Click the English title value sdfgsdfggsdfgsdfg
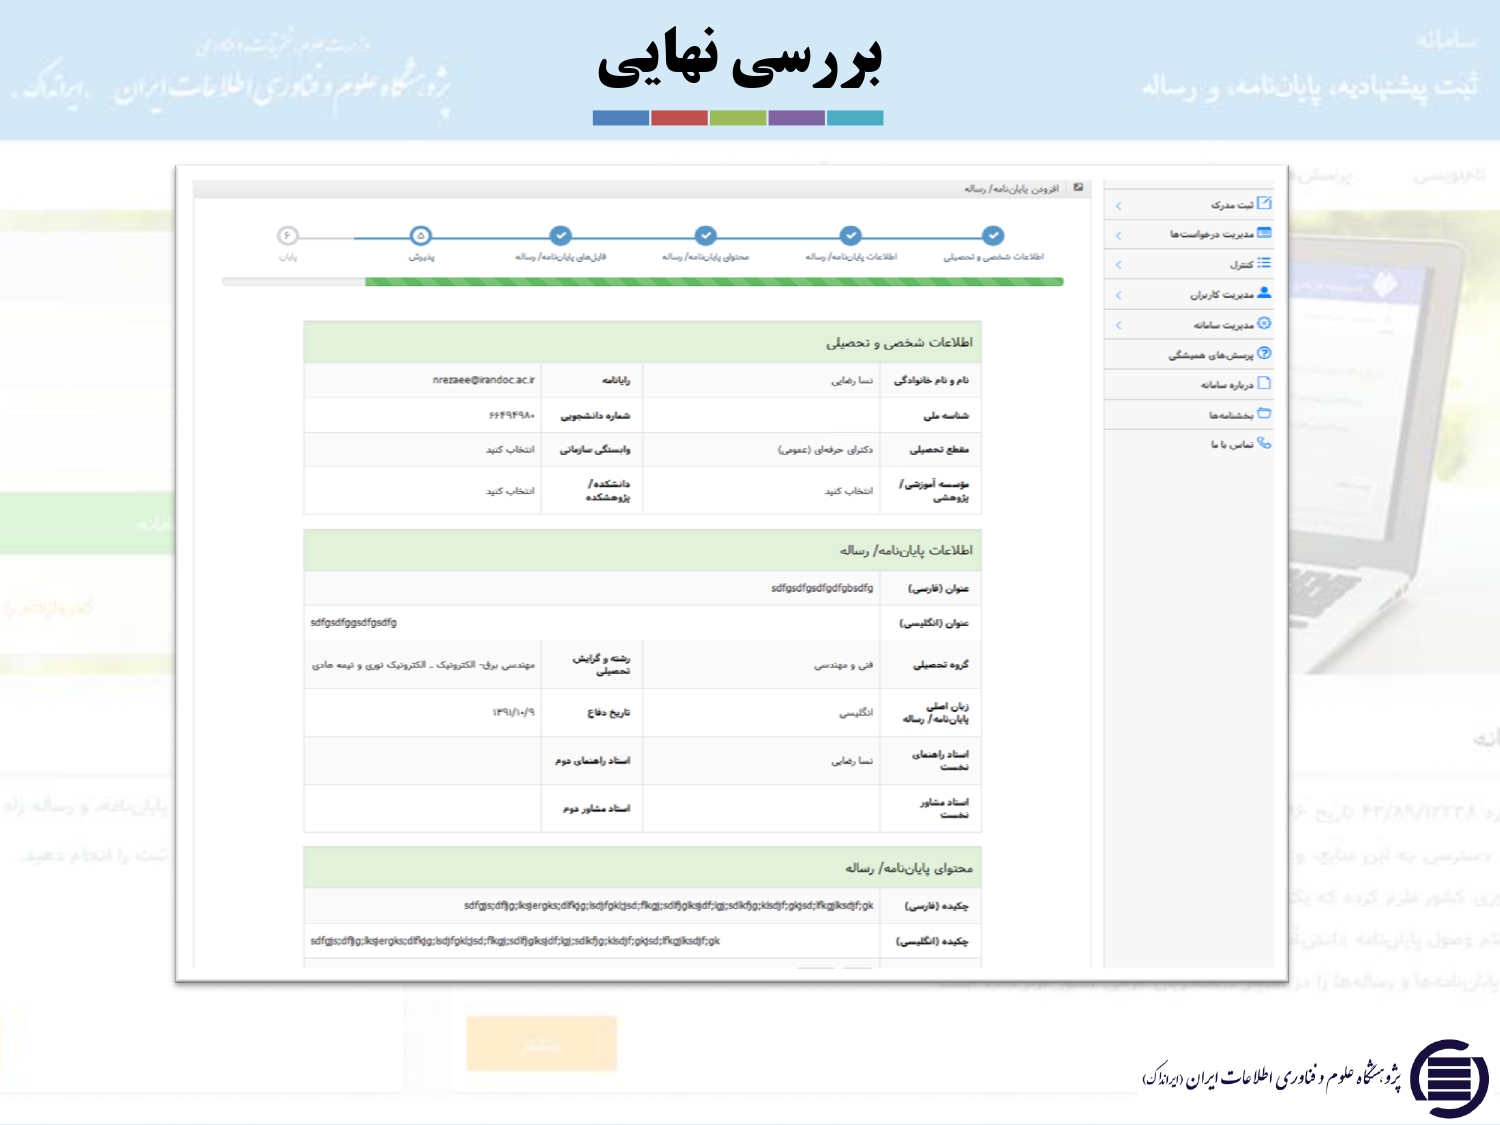The image size is (1500, 1125). pos(353,622)
